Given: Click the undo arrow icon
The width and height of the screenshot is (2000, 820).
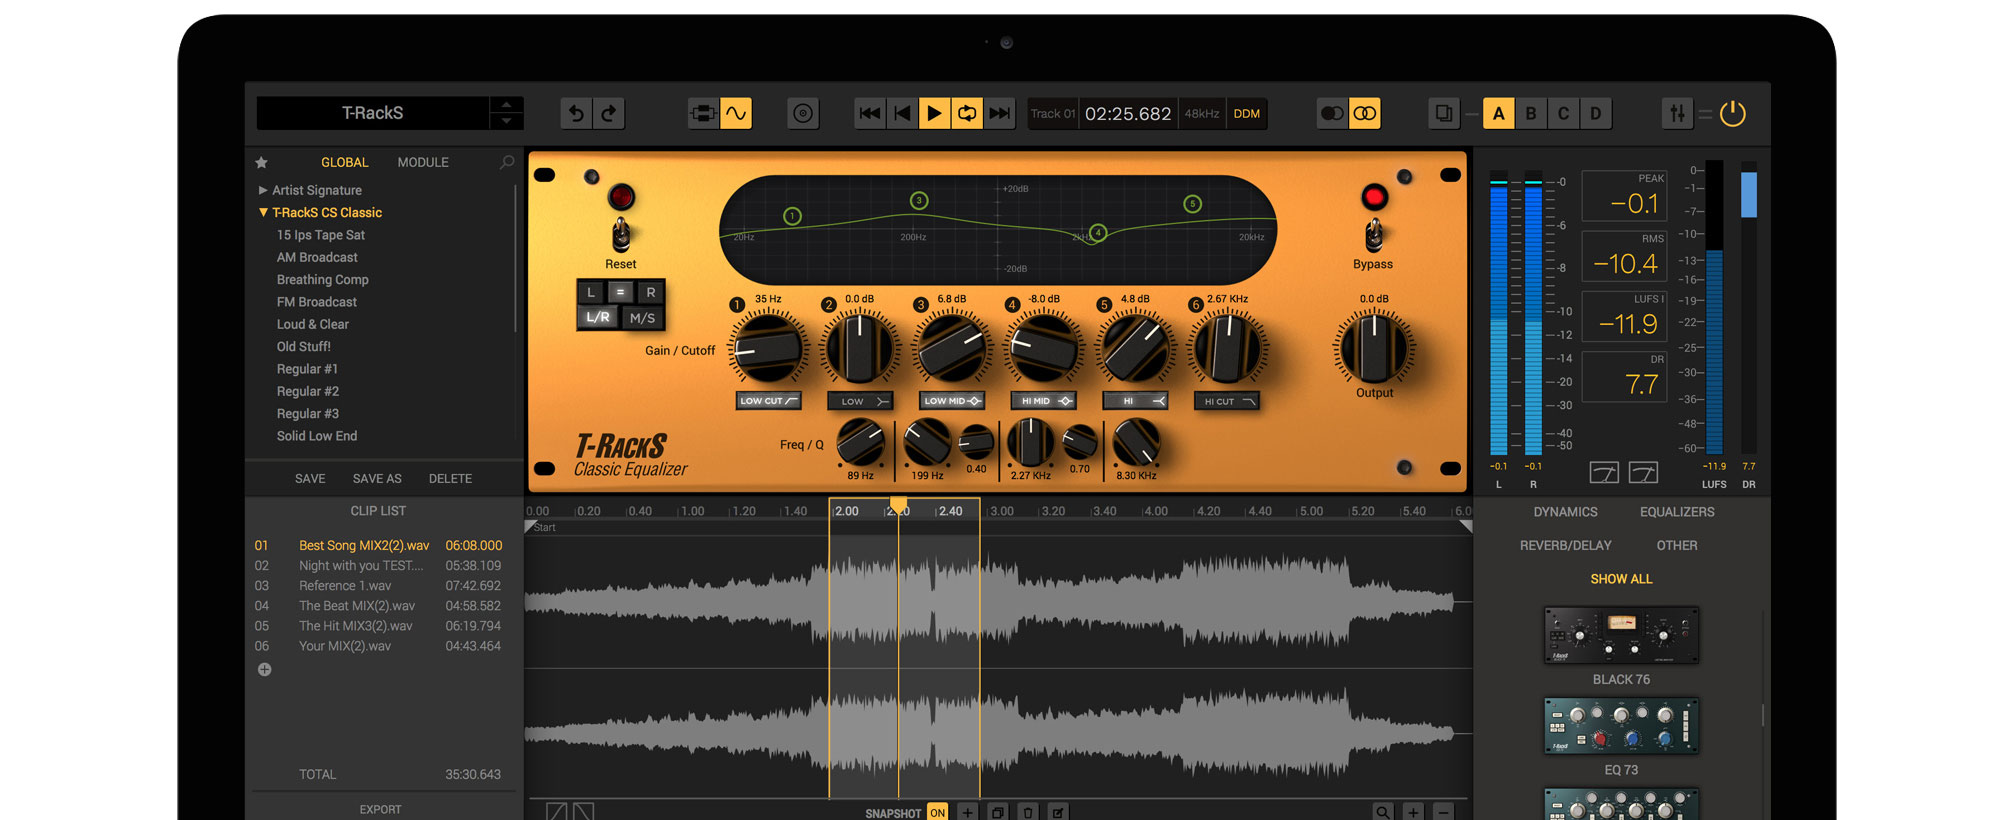Looking at the screenshot, I should (576, 114).
